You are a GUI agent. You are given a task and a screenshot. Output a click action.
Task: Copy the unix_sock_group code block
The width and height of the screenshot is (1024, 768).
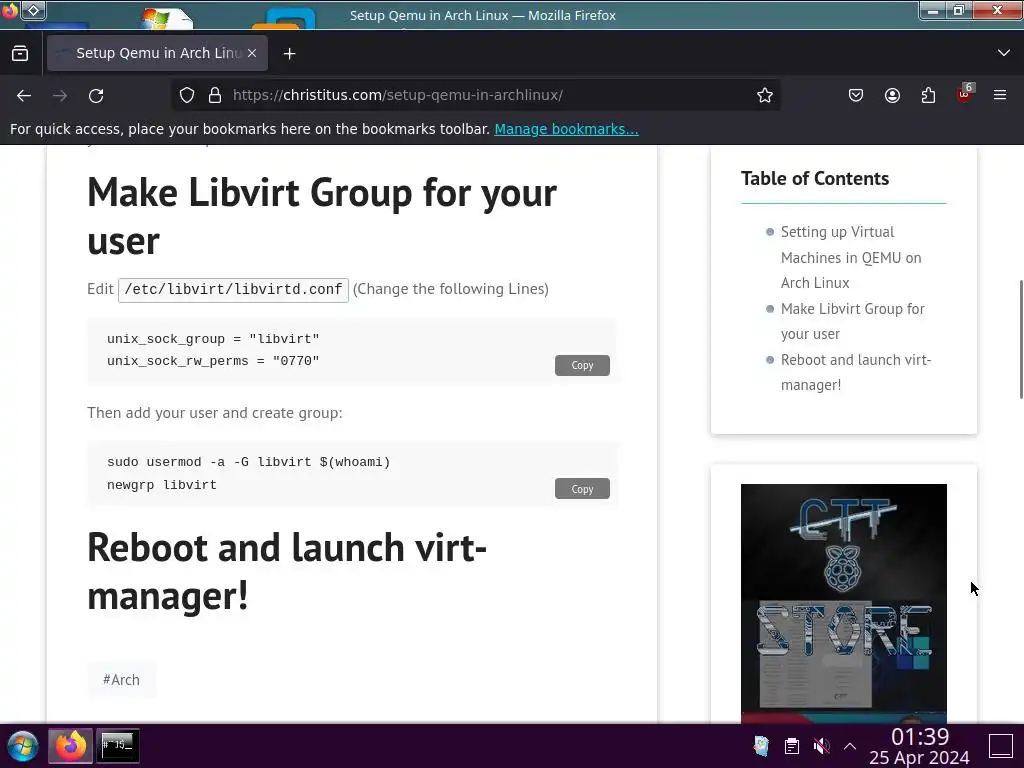click(x=582, y=365)
